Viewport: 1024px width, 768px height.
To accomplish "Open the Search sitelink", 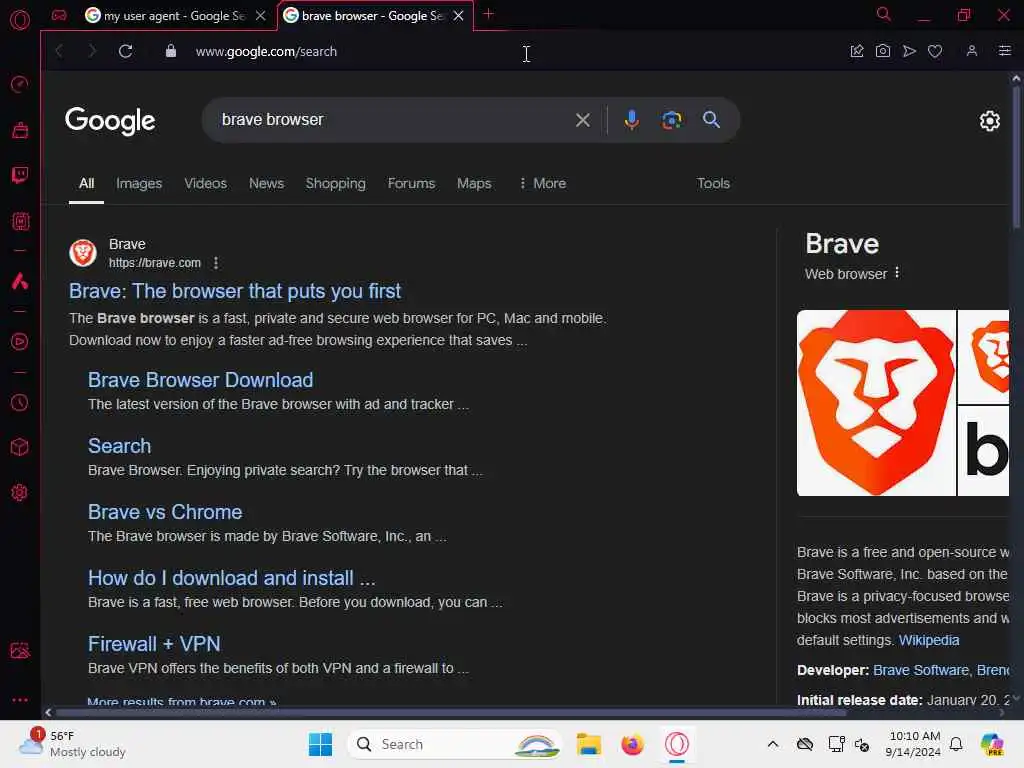I will click(120, 446).
